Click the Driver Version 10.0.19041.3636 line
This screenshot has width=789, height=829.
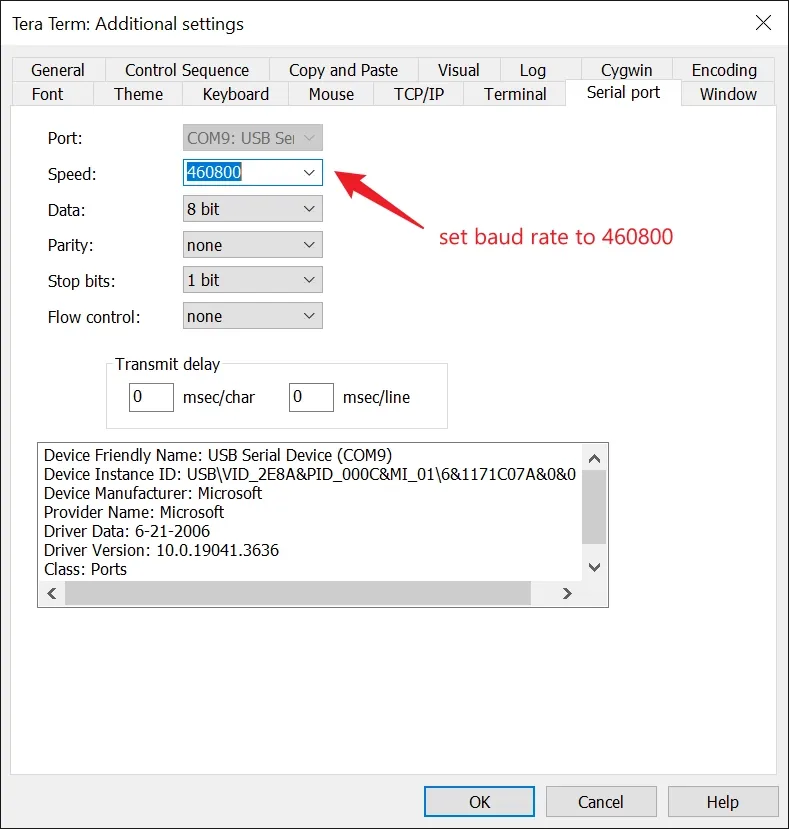point(161,550)
